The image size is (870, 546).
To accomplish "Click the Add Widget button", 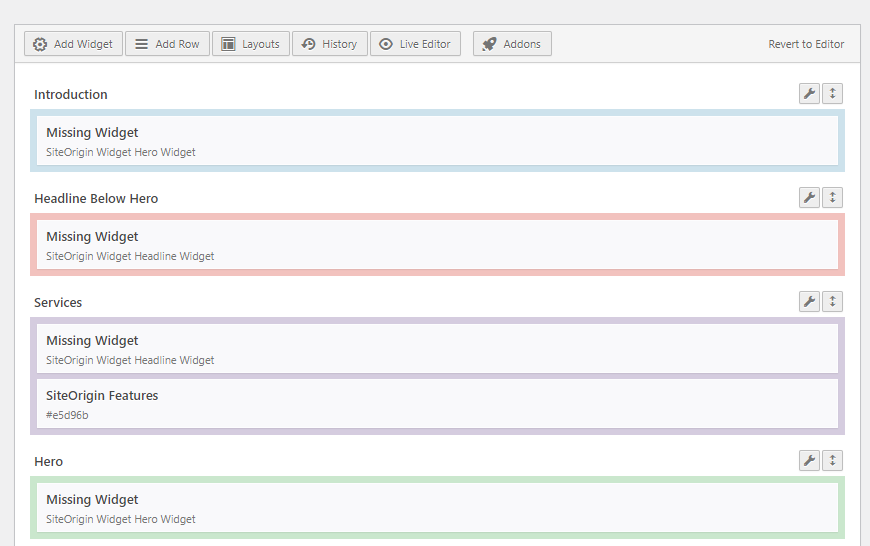I will [x=73, y=44].
